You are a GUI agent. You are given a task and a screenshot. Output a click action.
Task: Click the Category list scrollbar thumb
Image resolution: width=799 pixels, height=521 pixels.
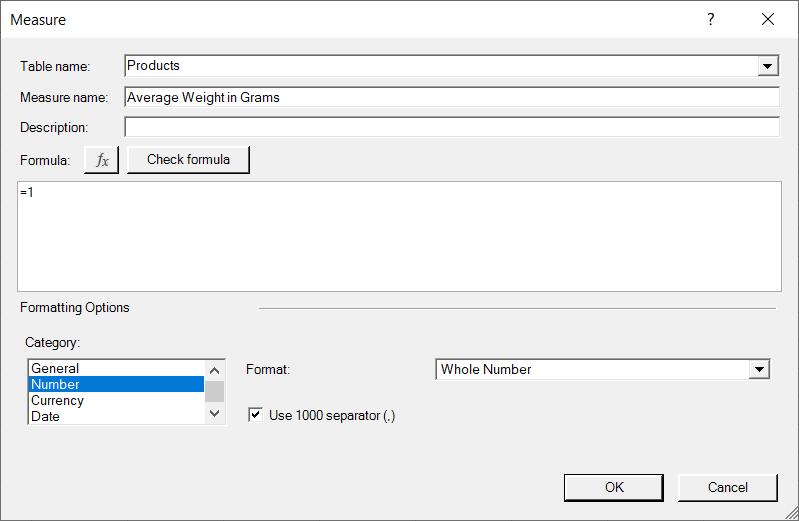click(215, 392)
